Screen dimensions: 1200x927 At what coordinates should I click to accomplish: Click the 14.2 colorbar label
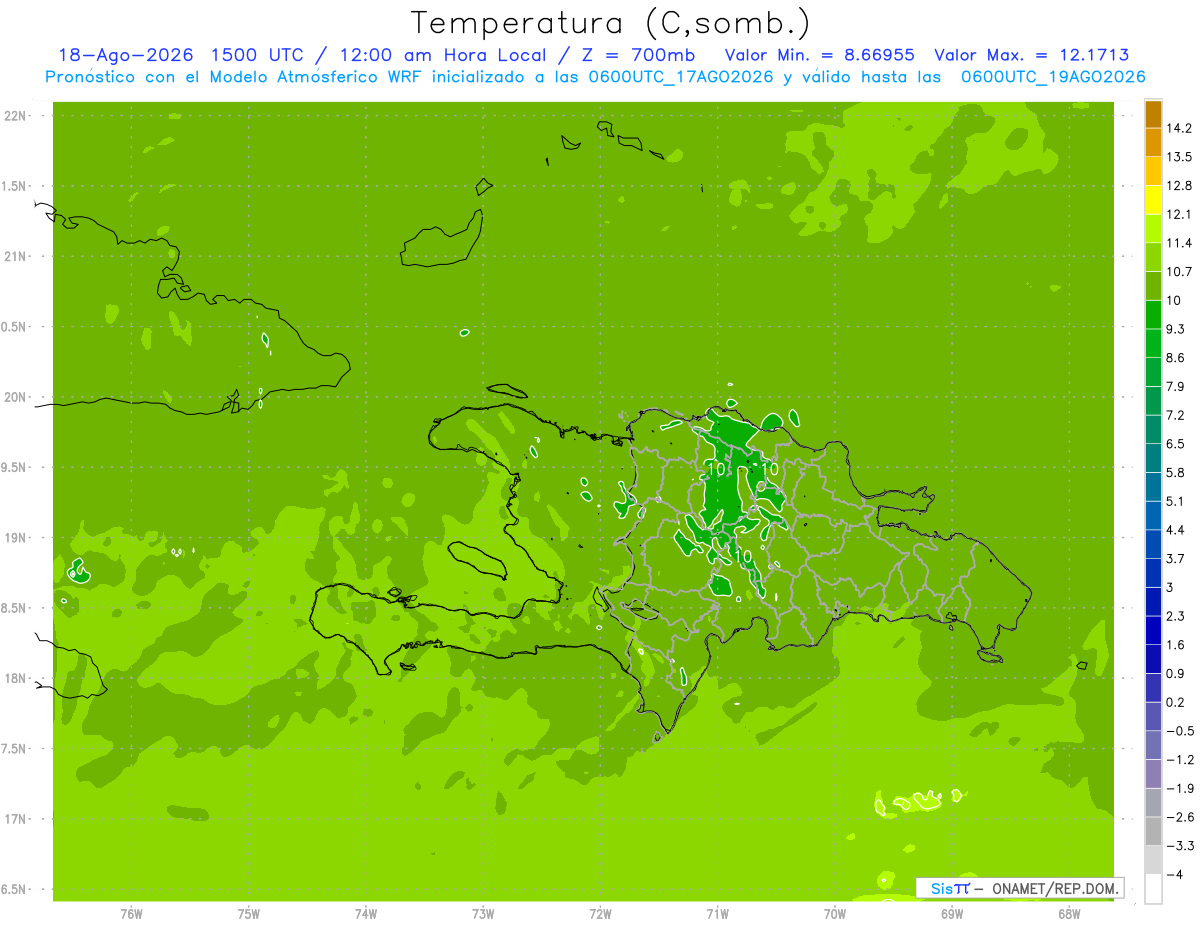(1178, 128)
